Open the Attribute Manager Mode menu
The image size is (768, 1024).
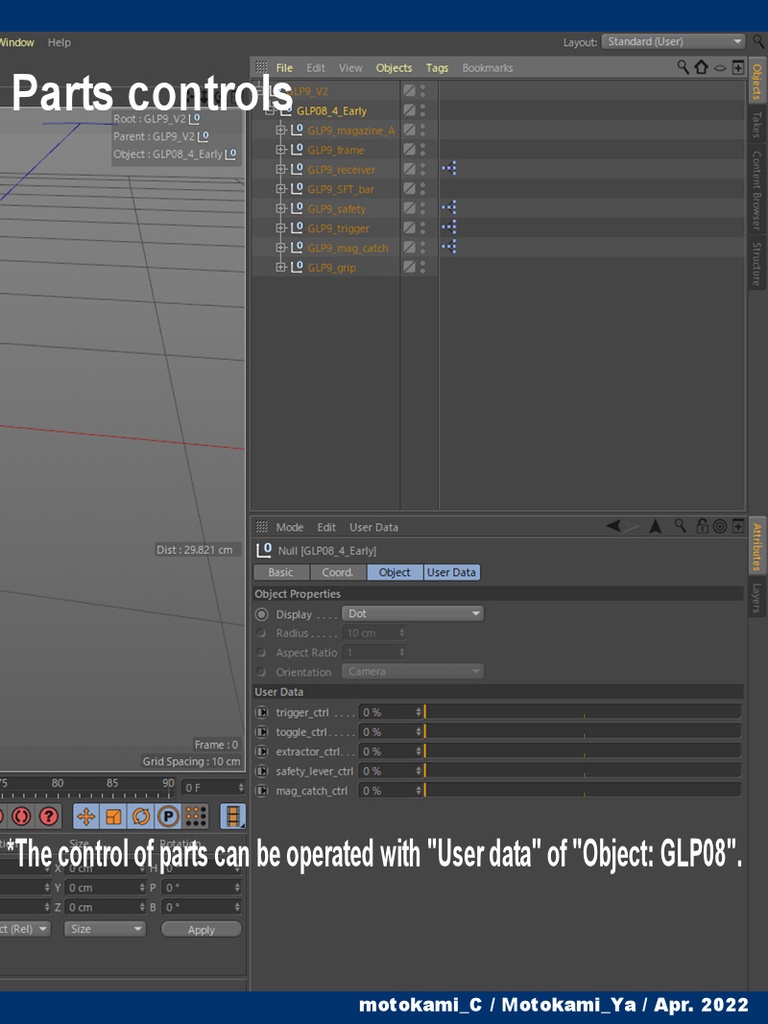point(289,527)
